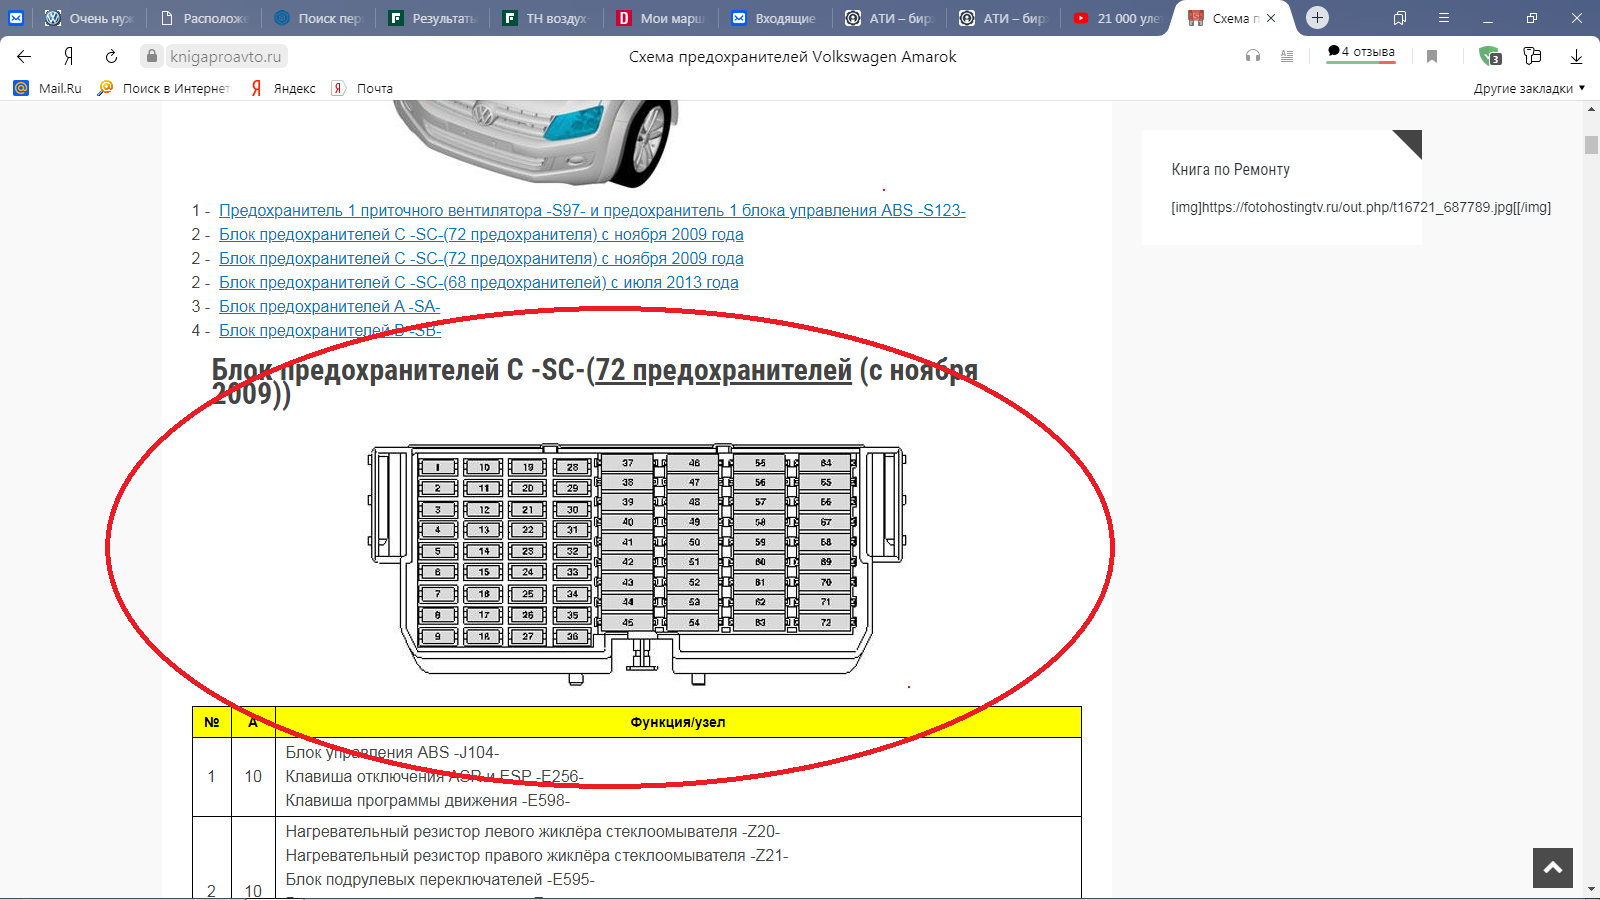The image size is (1600, 900).
Task: Switch to the Поиск пер tab
Action: click(x=318, y=18)
